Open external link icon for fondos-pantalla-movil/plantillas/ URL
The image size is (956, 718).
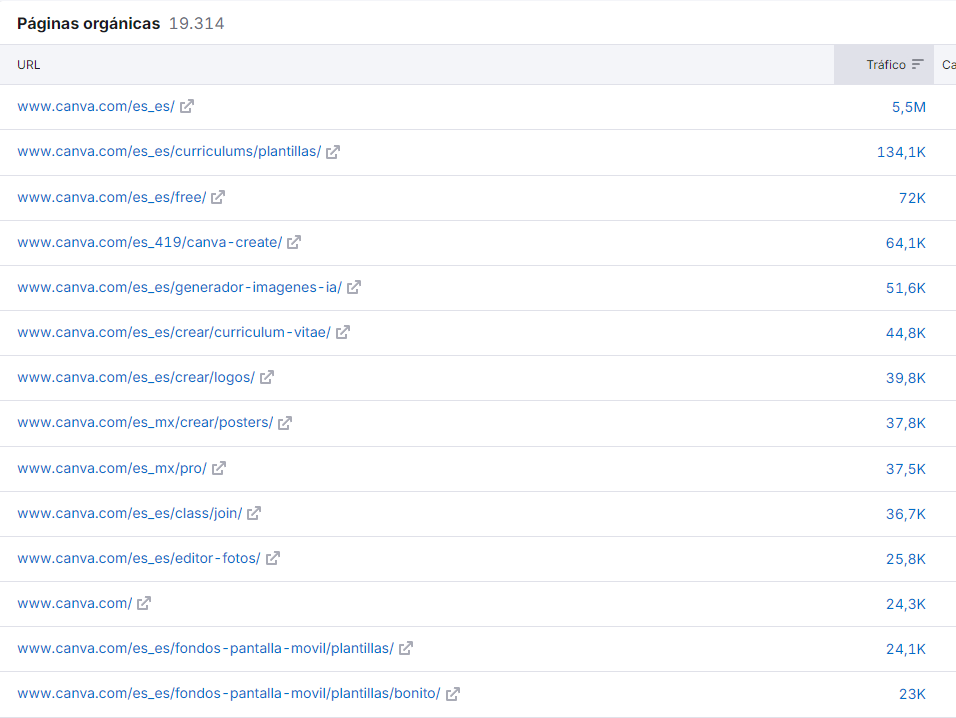tap(405, 649)
